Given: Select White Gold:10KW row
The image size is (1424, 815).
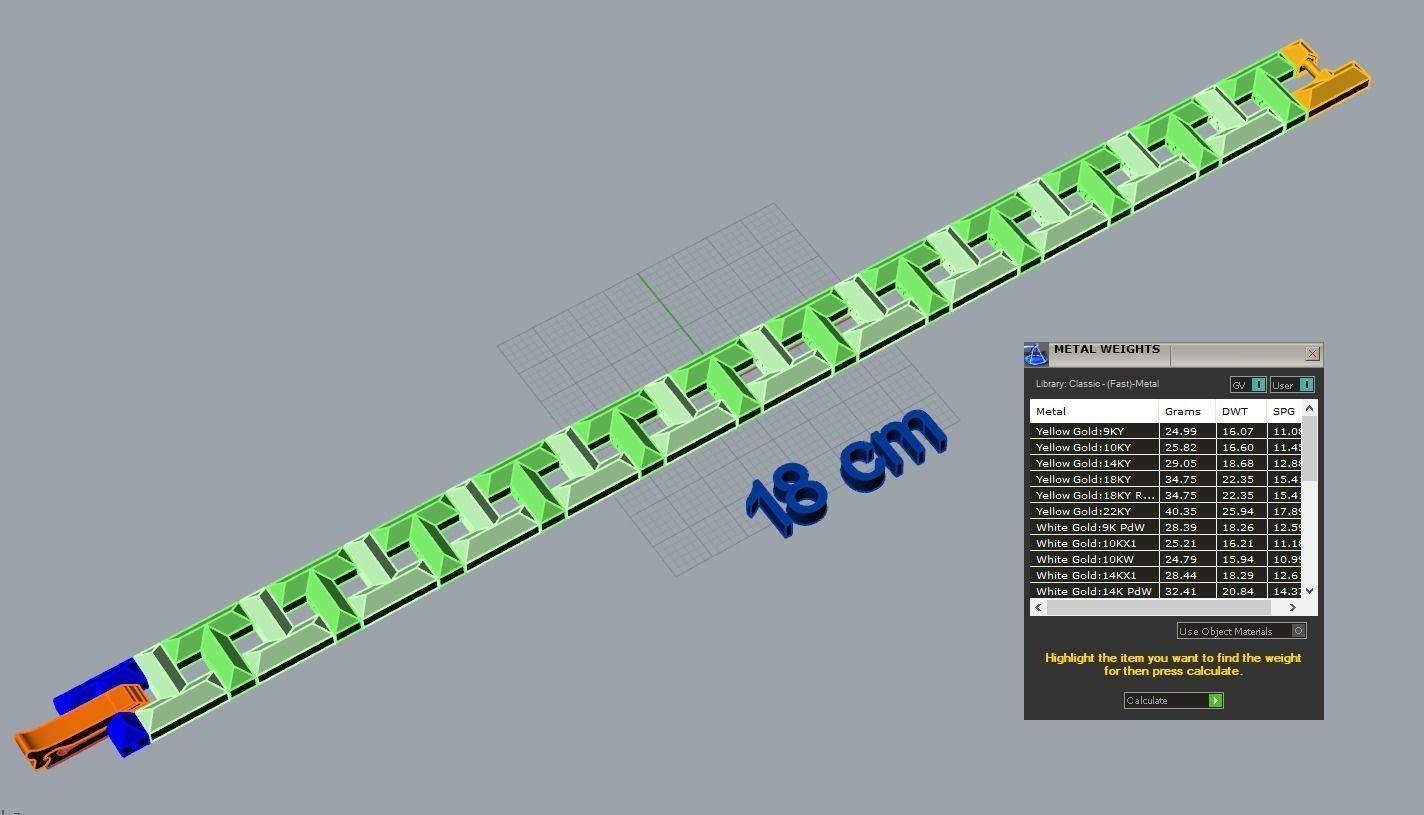Looking at the screenshot, I should point(1166,559).
